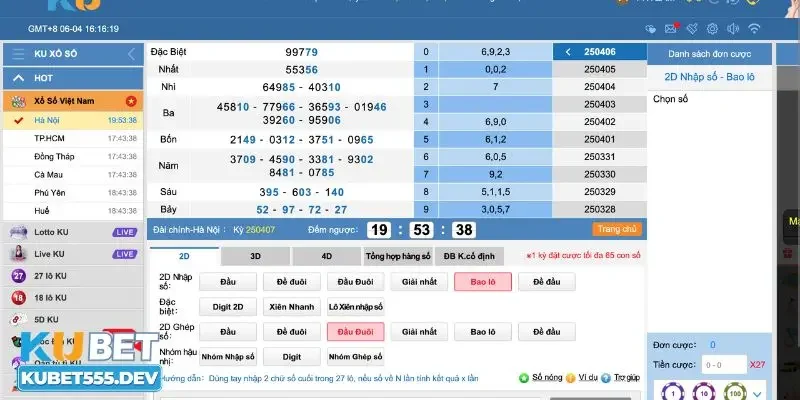Image resolution: width=800 pixels, height=400 pixels.
Task: Open Tổng hợp hàng số tab
Action: [x=398, y=256]
